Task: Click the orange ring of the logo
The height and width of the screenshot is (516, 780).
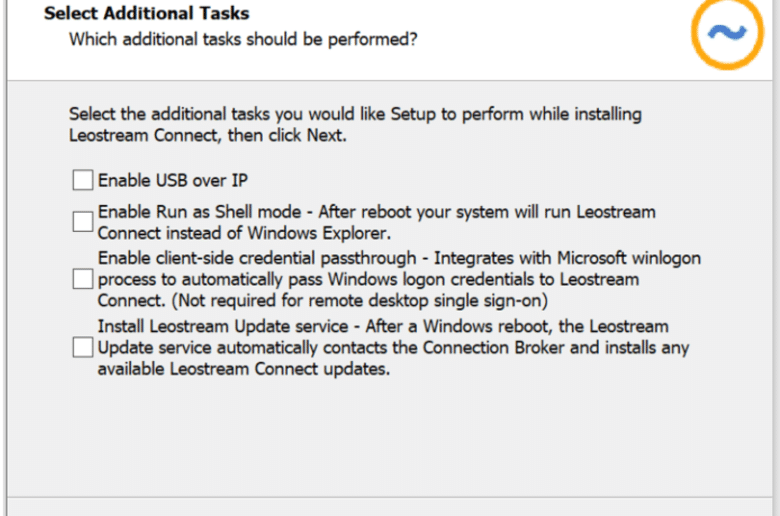Action: click(696, 32)
